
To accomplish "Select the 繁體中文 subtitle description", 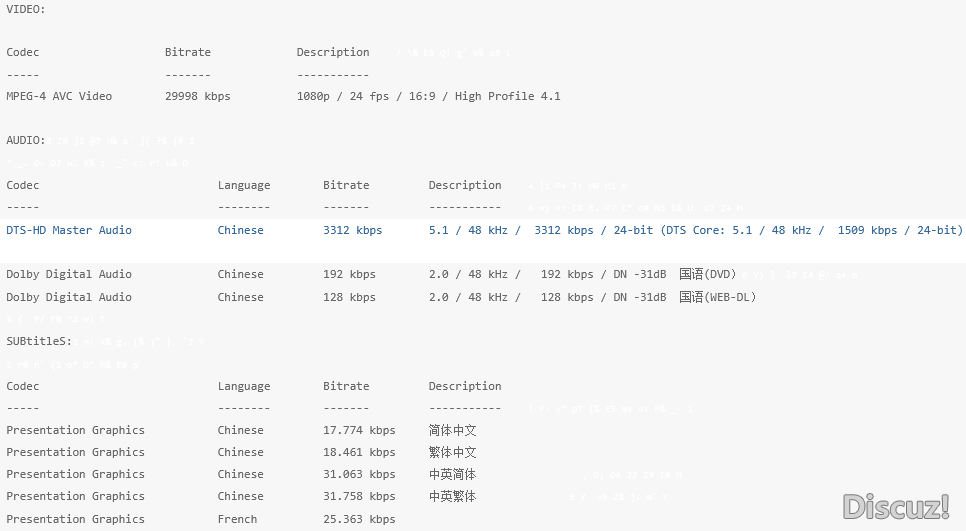I will [x=452, y=453].
